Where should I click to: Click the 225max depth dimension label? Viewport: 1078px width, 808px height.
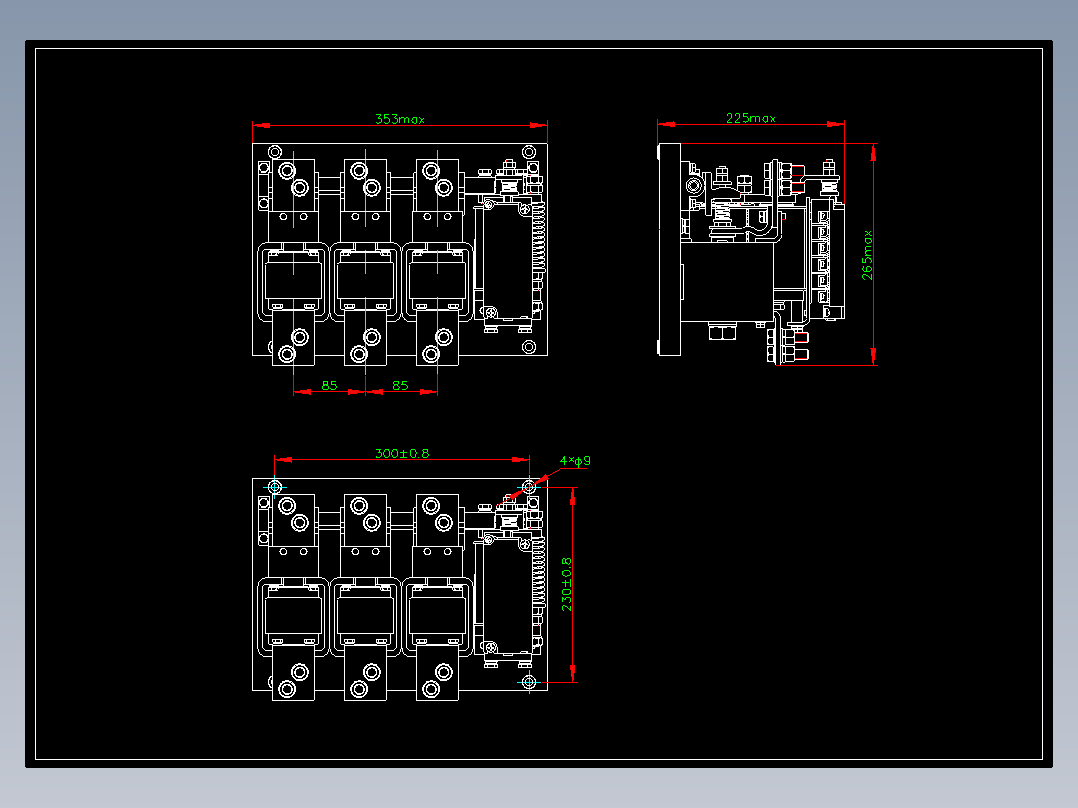pyautogui.click(x=751, y=118)
